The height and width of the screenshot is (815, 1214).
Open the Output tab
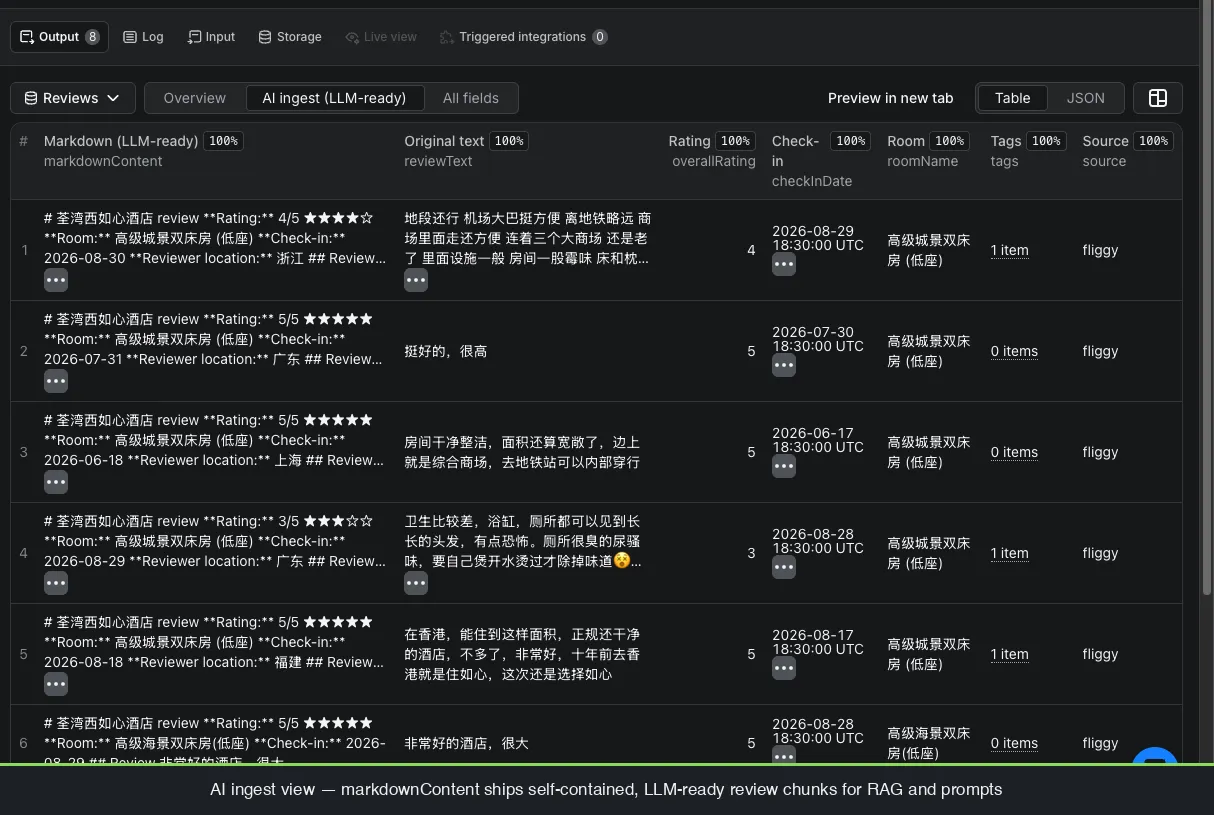(59, 37)
